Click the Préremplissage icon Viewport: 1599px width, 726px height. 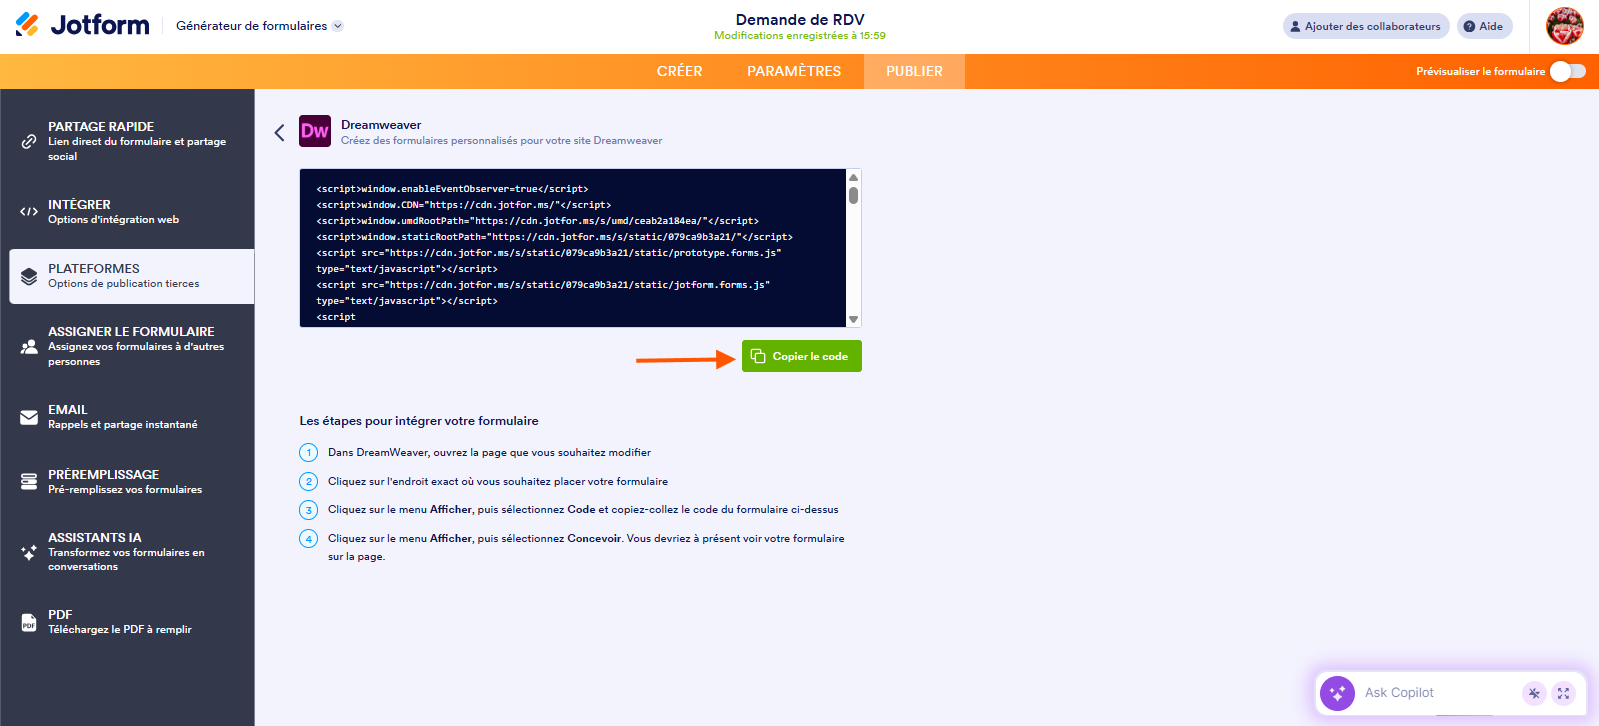click(x=29, y=482)
